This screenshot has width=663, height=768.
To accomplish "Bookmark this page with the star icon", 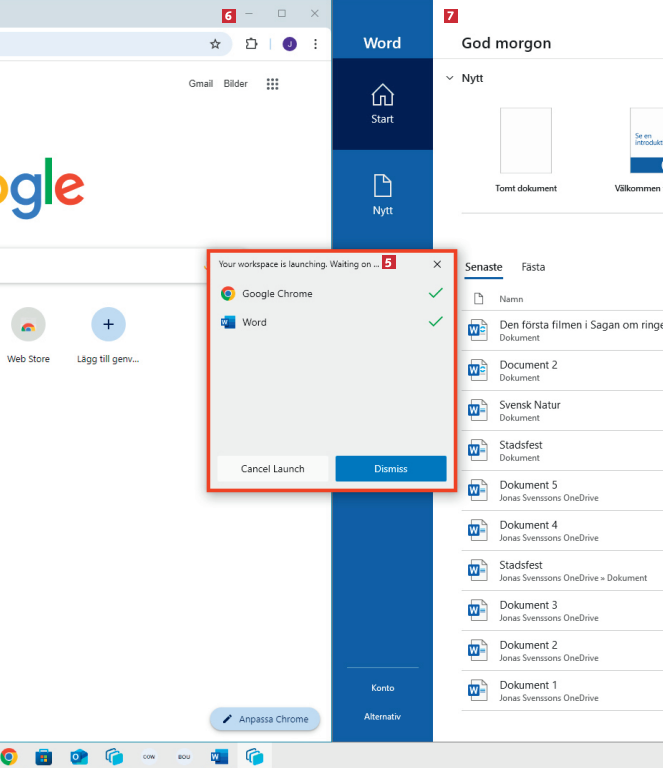I will pyautogui.click(x=214, y=44).
